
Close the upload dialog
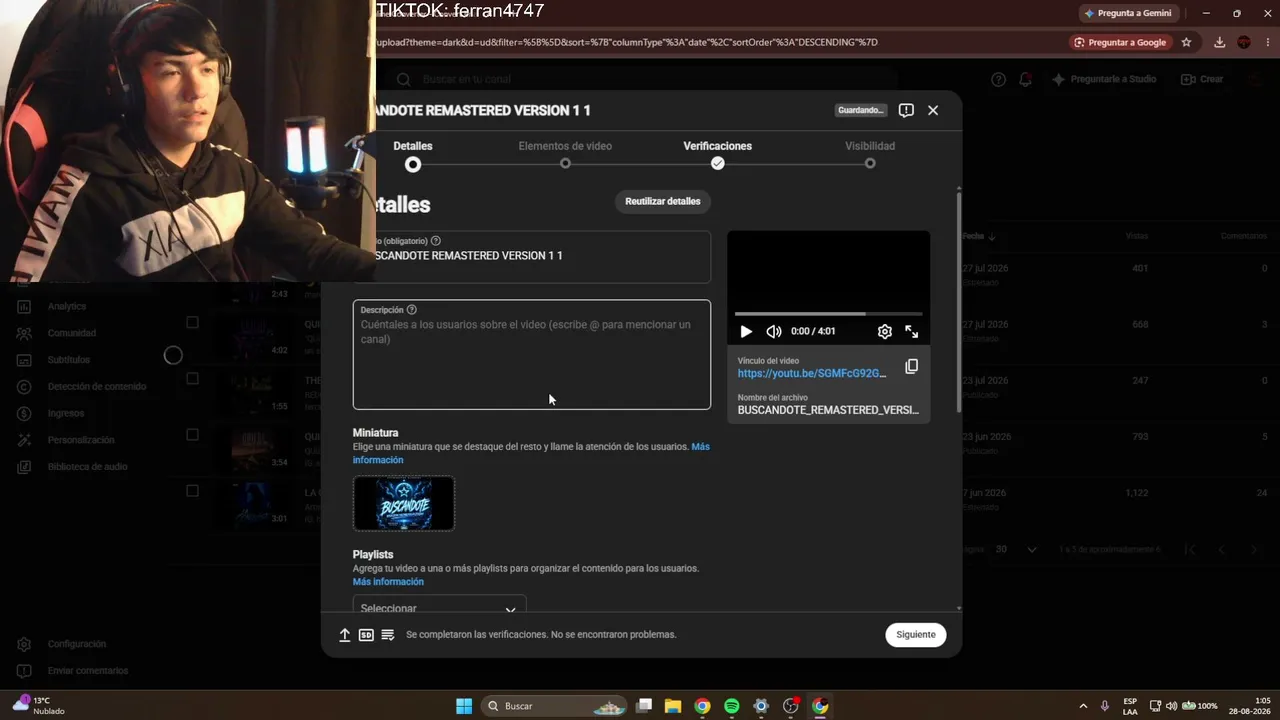[933, 110]
